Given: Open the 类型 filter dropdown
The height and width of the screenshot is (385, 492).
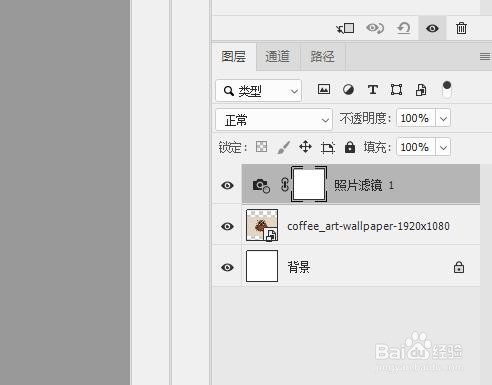Looking at the screenshot, I should coord(259,91).
